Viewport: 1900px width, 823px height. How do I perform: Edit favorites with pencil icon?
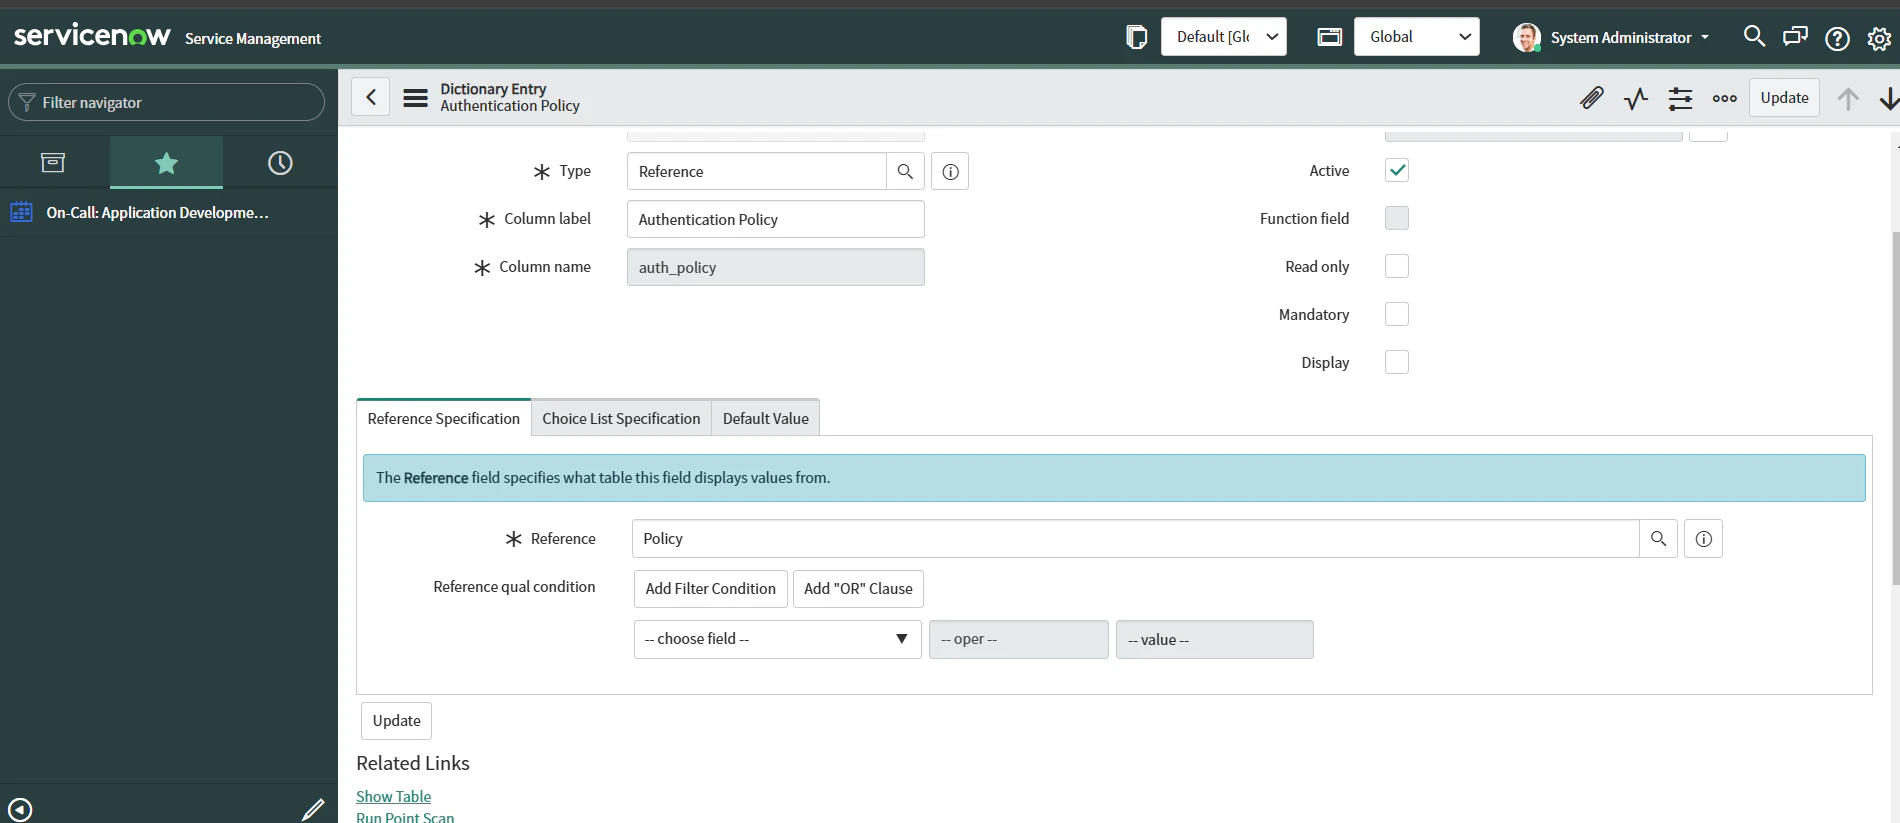pyautogui.click(x=313, y=809)
